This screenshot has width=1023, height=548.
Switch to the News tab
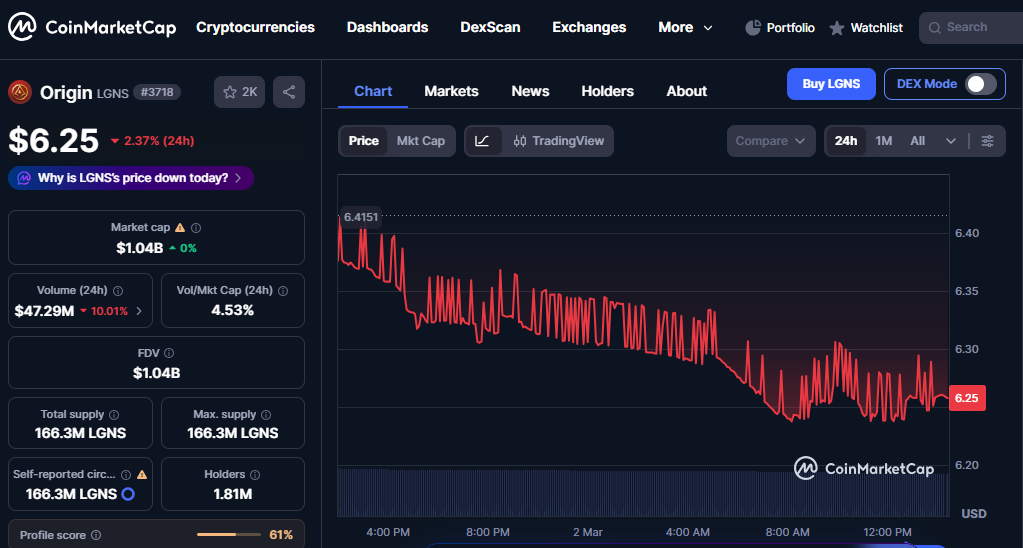tap(530, 91)
